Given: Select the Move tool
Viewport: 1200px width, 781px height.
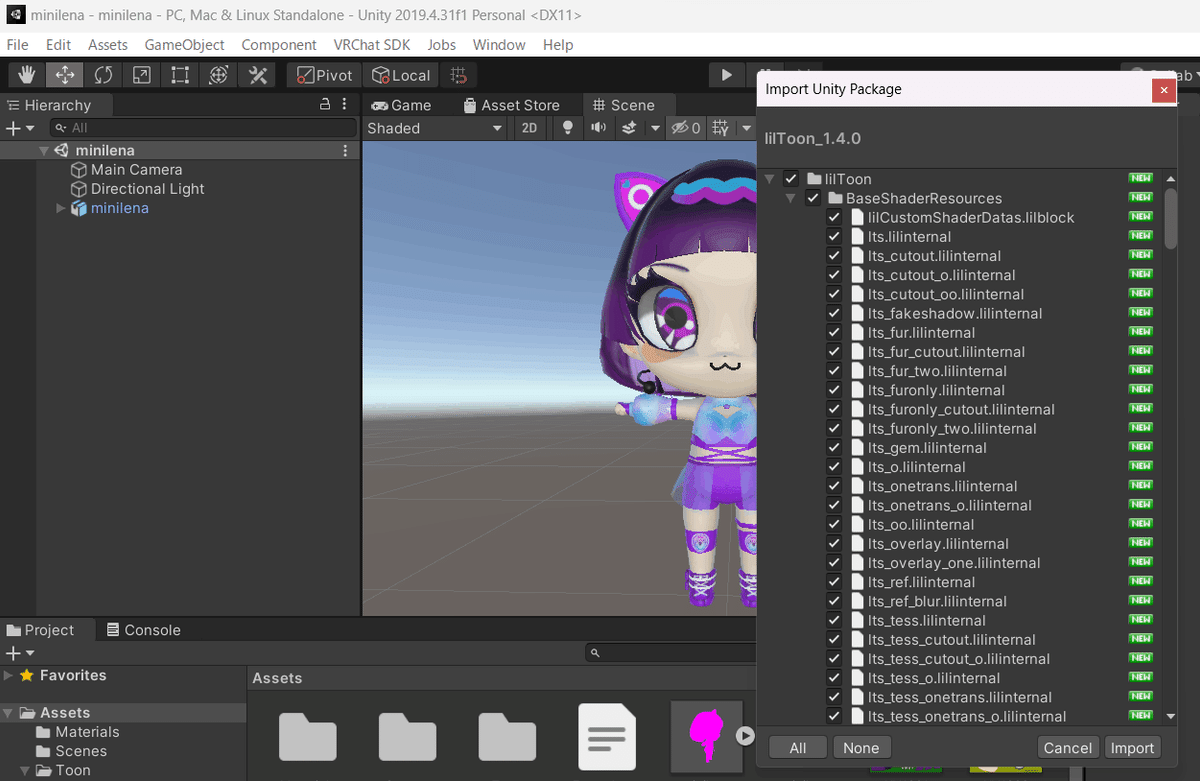Looking at the screenshot, I should point(65,75).
